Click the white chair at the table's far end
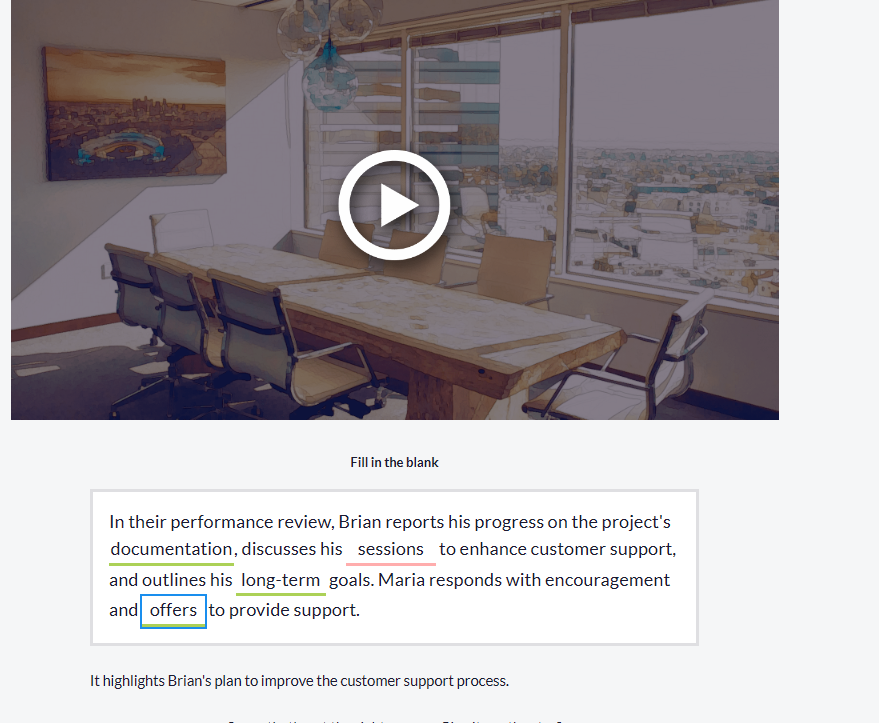 (182, 231)
